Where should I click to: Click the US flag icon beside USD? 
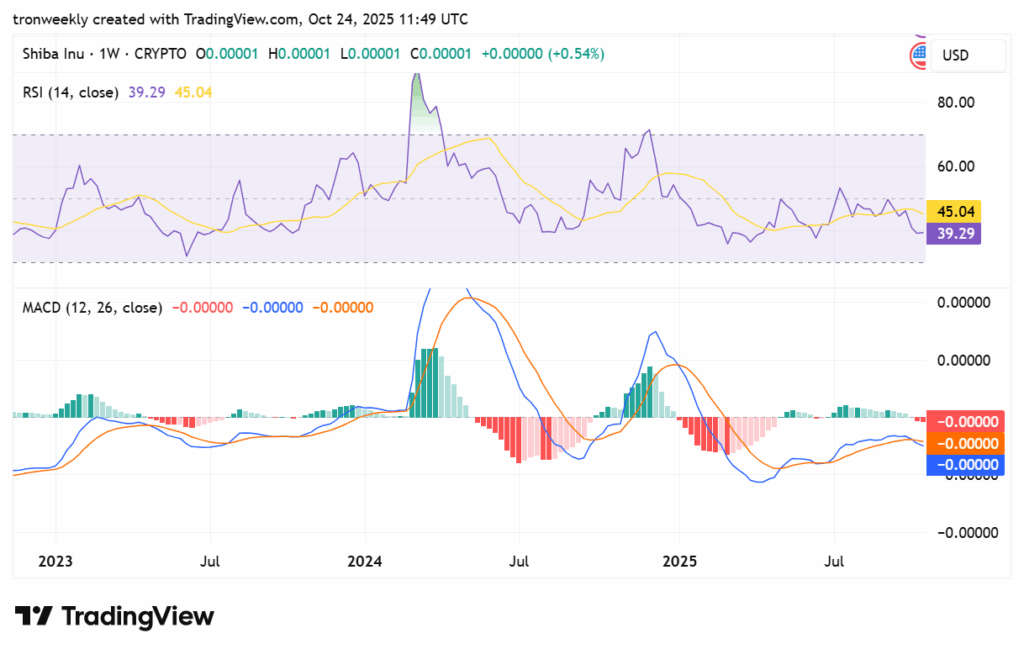pyautogui.click(x=919, y=56)
